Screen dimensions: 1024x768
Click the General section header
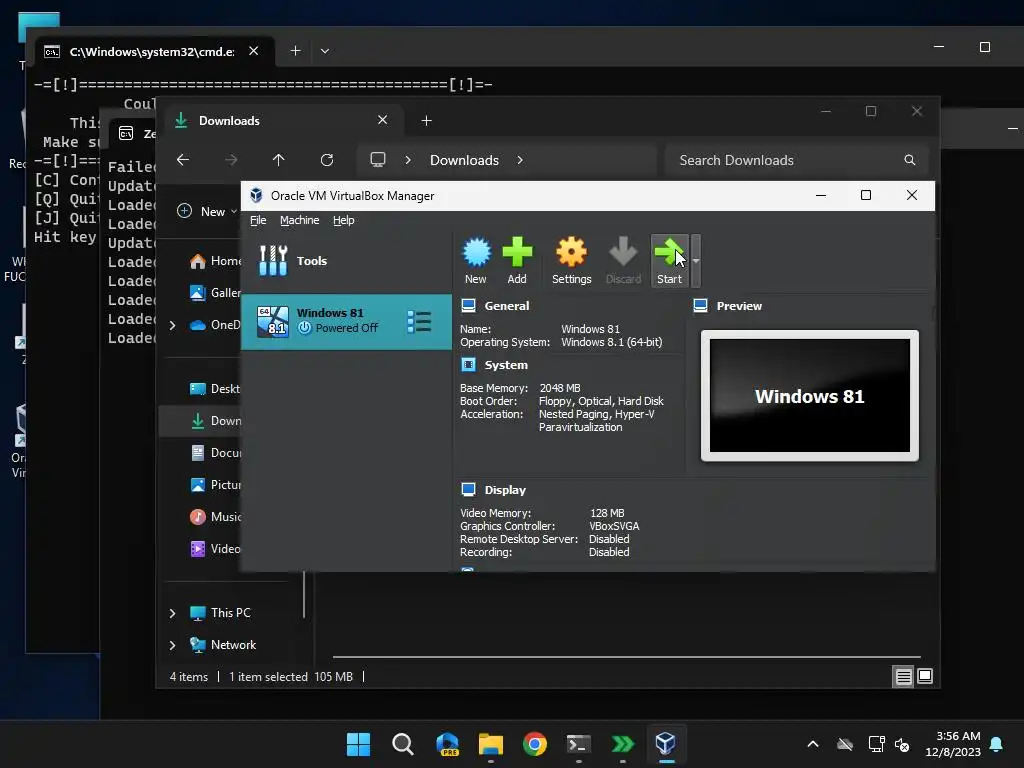(x=506, y=306)
